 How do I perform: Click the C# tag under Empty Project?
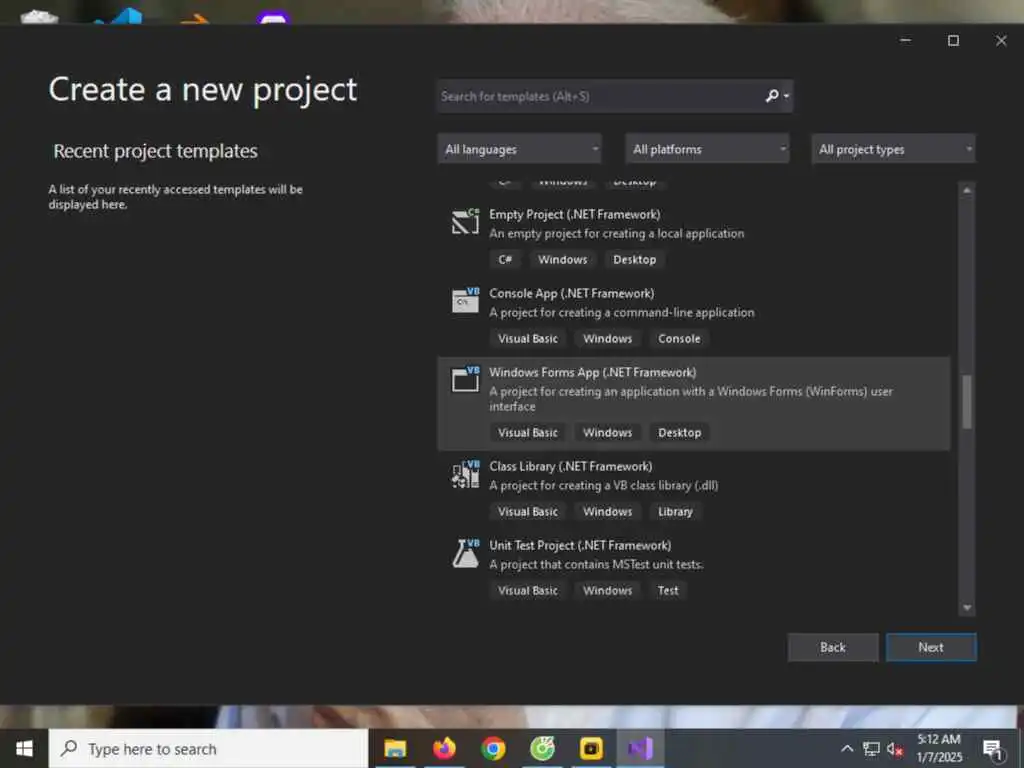point(505,259)
